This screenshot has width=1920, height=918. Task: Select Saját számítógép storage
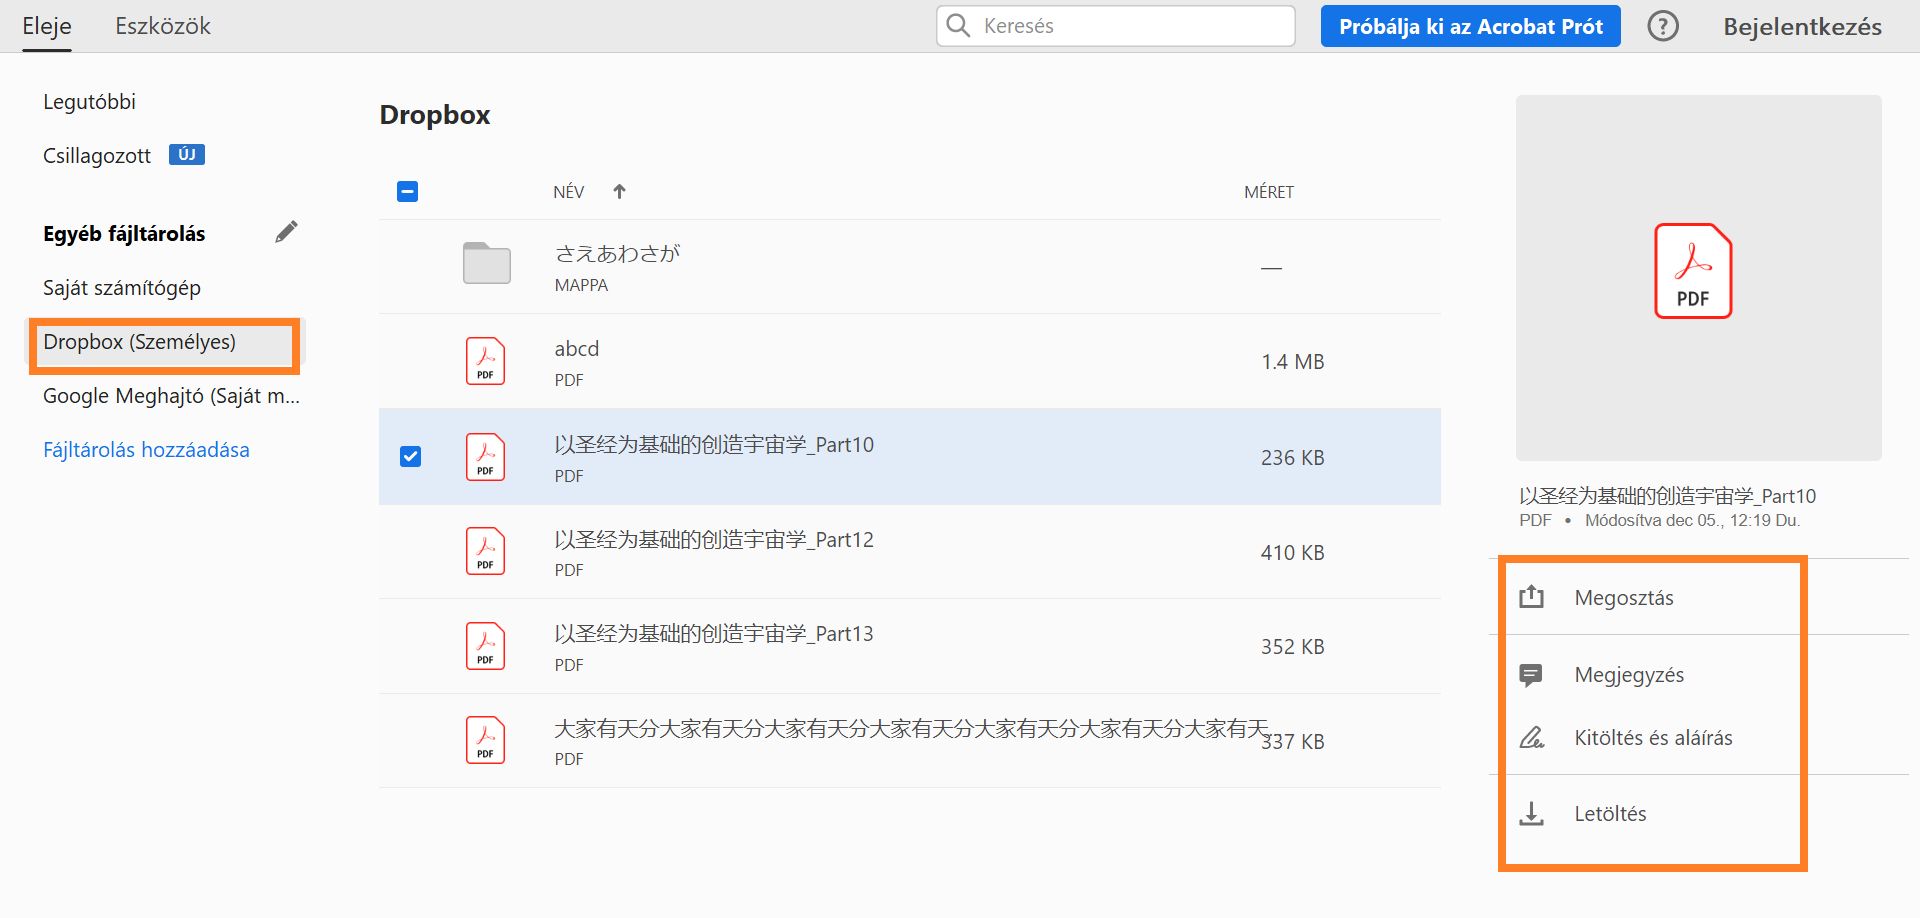(x=122, y=288)
